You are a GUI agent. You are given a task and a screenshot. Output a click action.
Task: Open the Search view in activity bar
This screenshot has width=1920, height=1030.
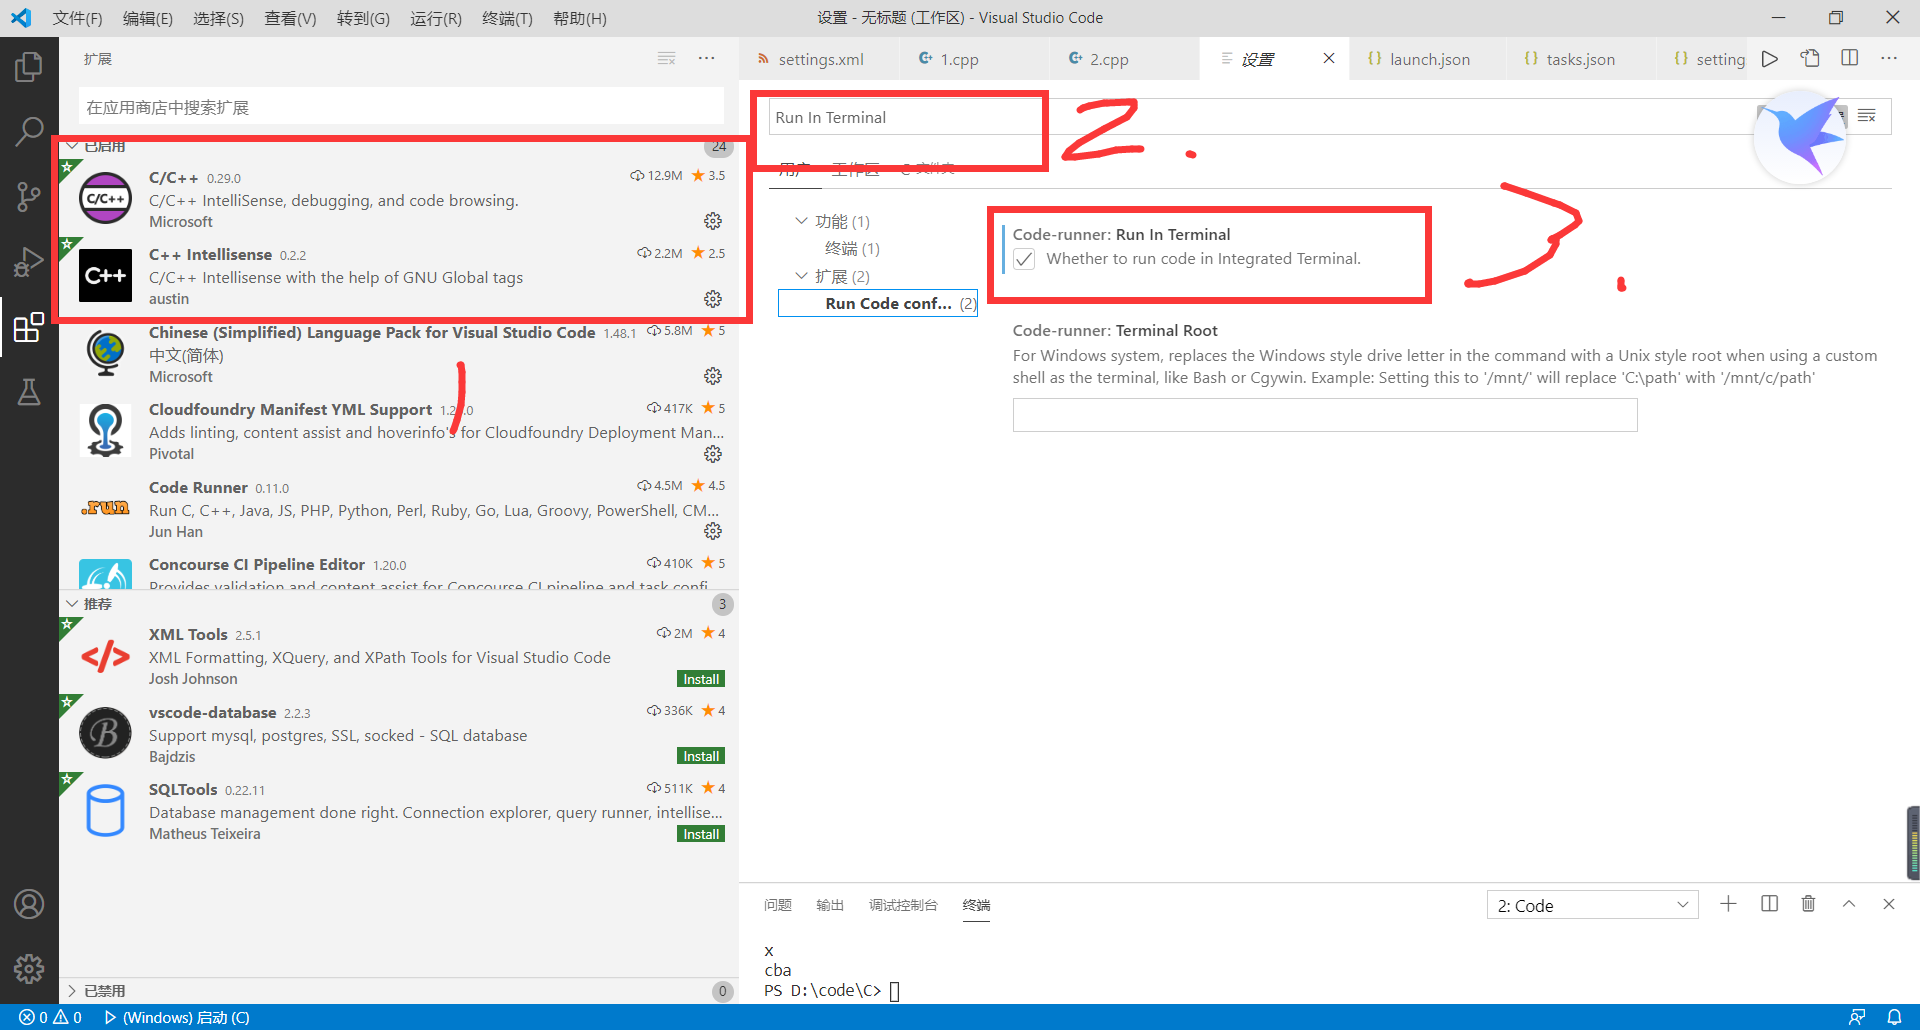tap(29, 131)
